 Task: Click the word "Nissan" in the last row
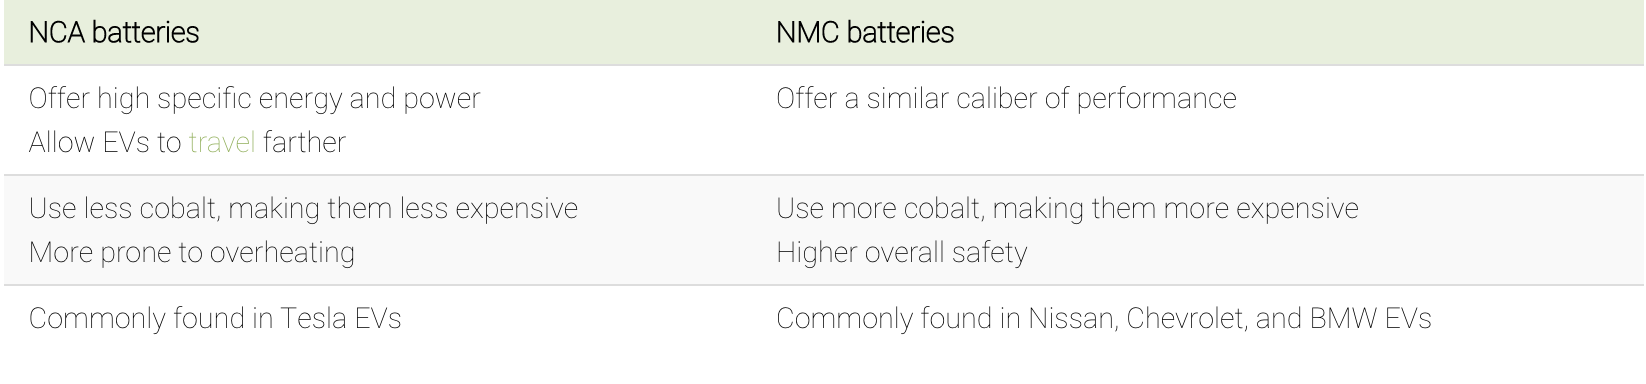(x=1071, y=319)
